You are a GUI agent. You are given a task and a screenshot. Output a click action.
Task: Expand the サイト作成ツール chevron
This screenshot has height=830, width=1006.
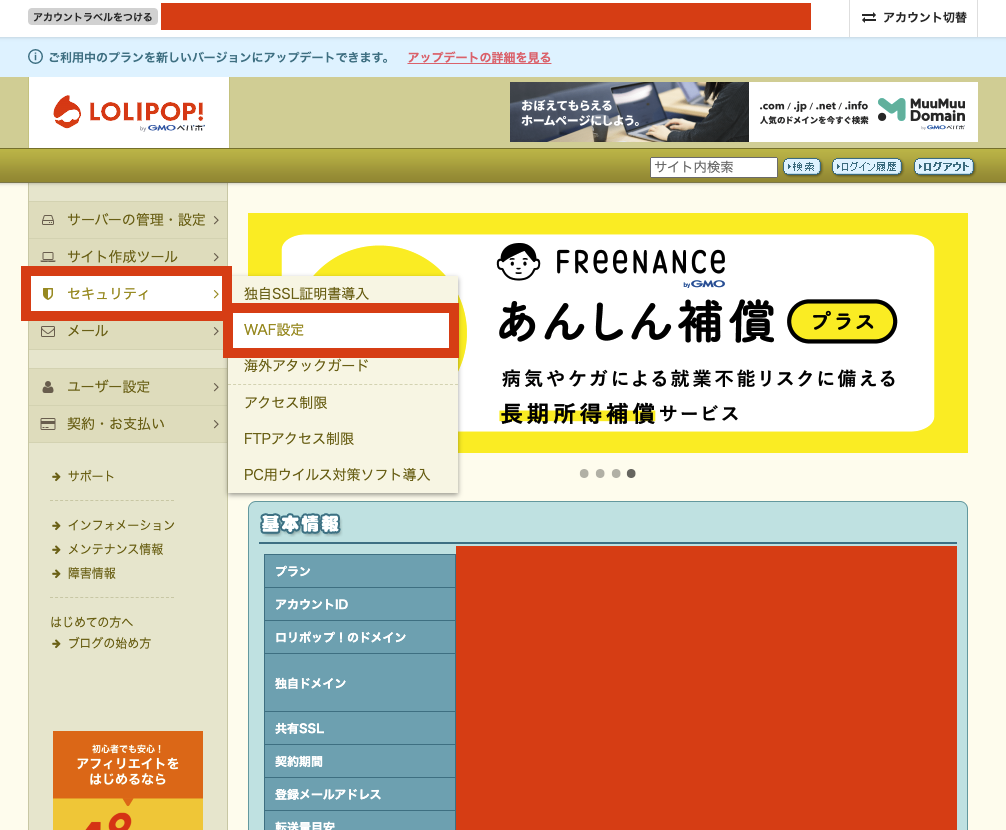point(216,257)
